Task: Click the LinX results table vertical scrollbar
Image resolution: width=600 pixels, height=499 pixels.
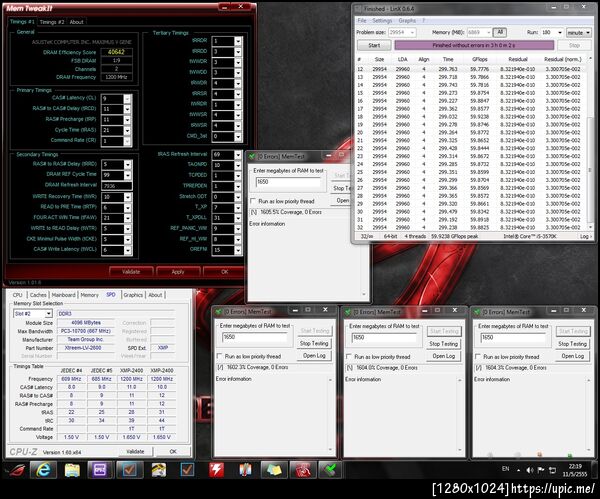Action: (x=590, y=144)
